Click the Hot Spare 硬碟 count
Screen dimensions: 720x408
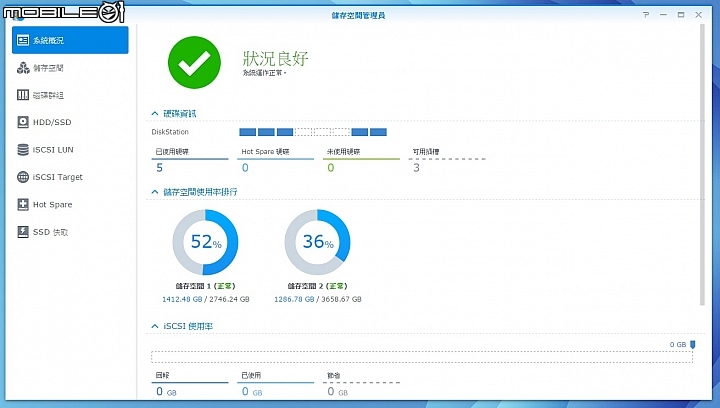pos(245,168)
